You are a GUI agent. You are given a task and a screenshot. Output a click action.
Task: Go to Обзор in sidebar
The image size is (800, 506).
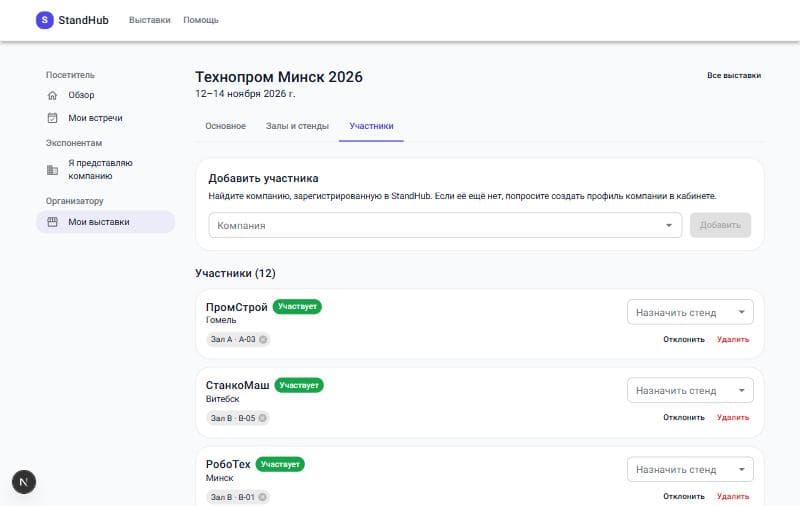[106, 95]
